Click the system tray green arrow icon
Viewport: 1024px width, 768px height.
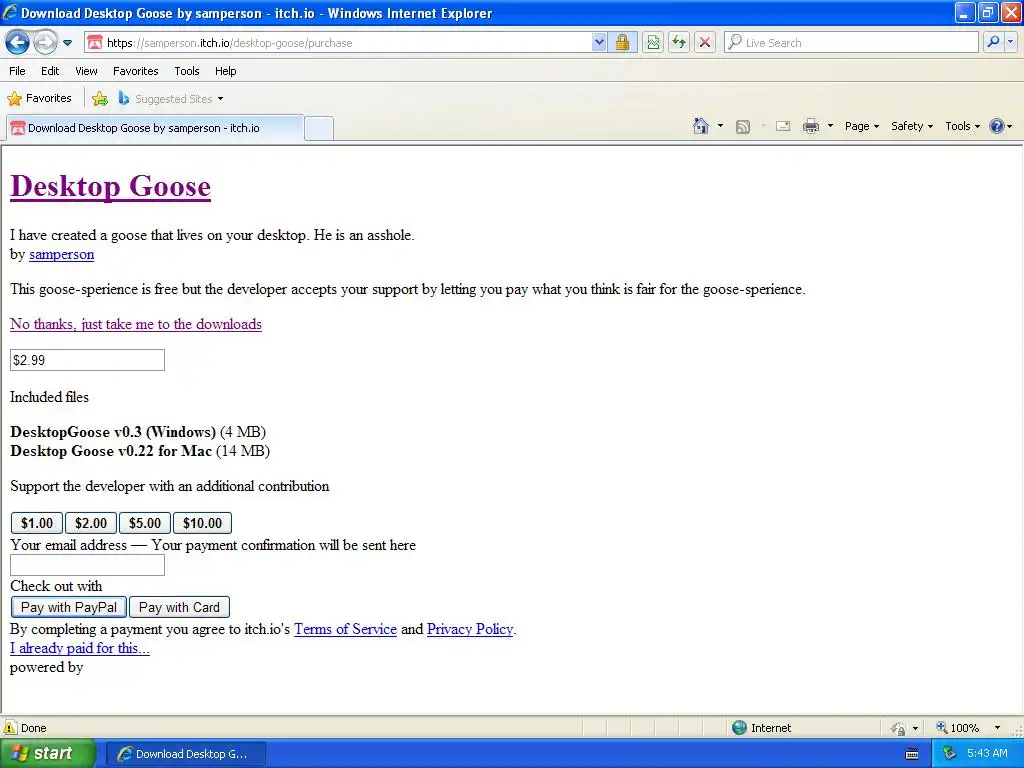950,754
